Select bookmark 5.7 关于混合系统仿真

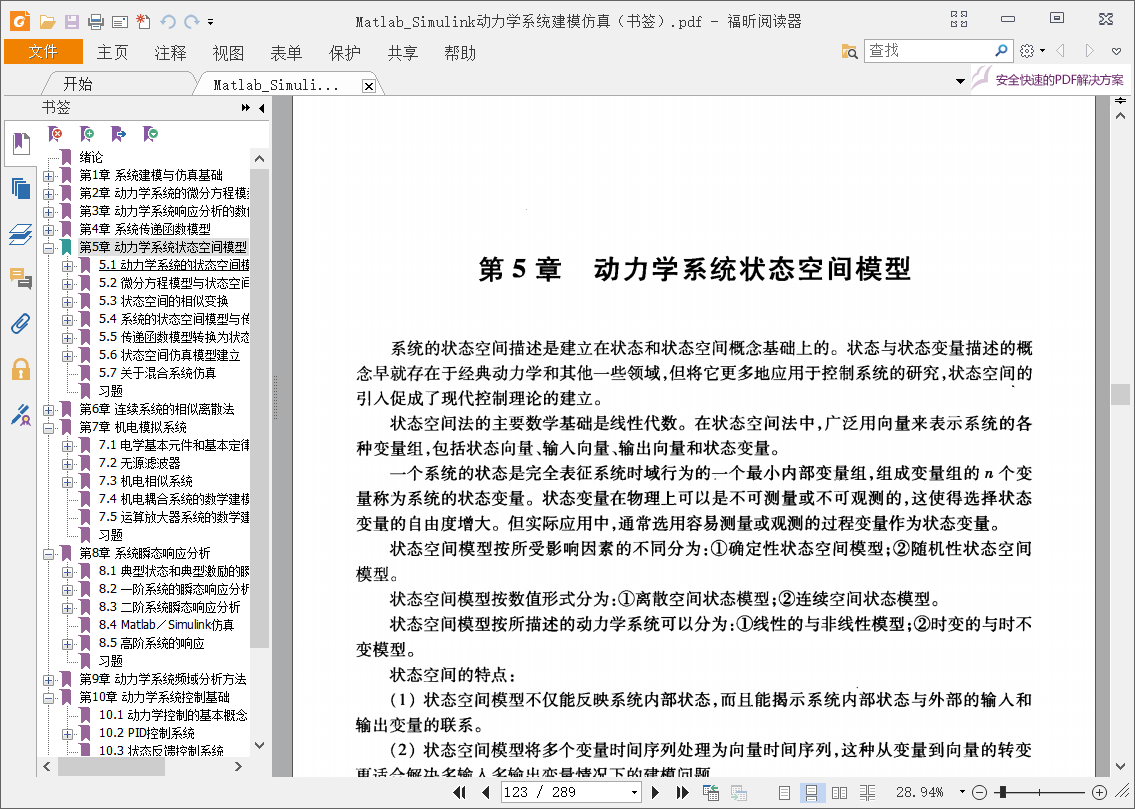click(x=157, y=373)
